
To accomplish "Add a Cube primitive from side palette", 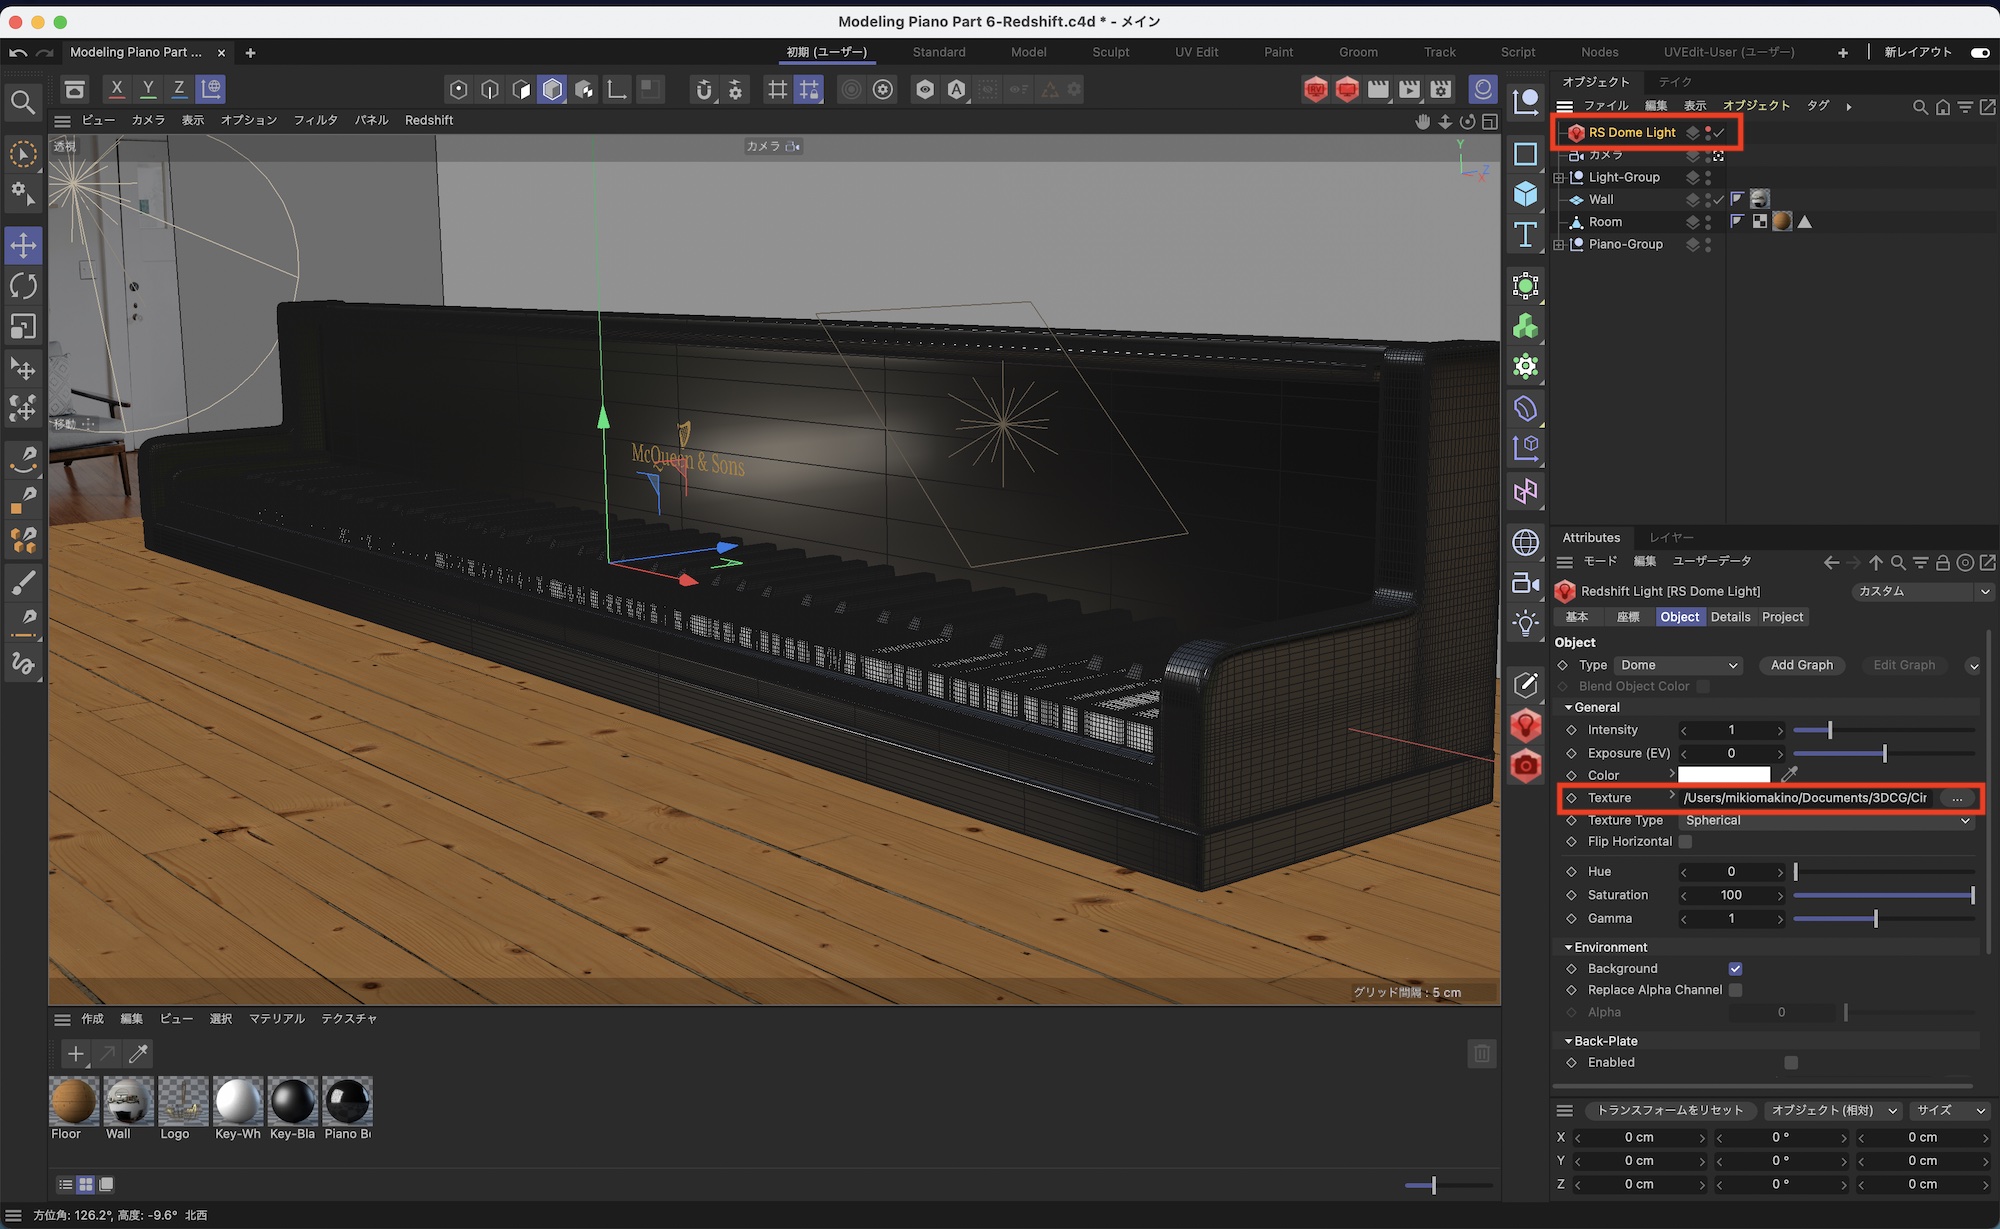I will [1525, 194].
